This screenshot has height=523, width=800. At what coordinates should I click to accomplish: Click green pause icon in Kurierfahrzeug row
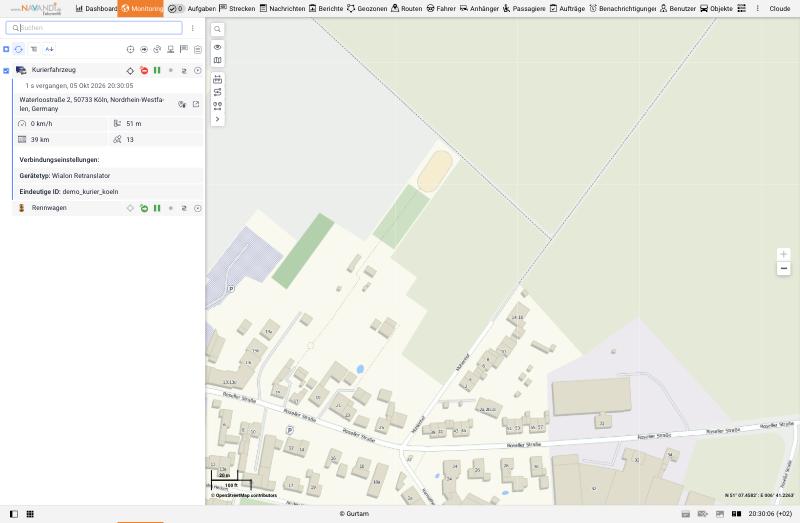(x=157, y=70)
